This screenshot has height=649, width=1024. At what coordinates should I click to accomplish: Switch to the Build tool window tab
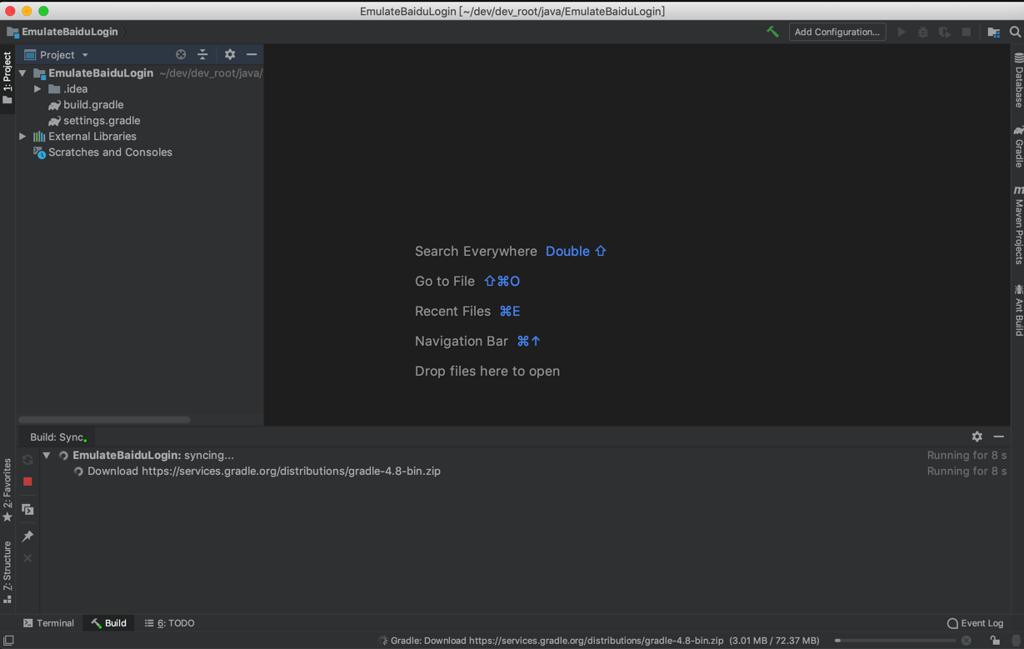108,623
